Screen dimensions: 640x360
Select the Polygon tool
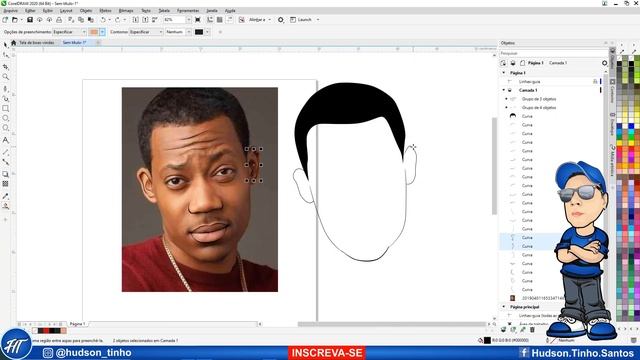5,128
